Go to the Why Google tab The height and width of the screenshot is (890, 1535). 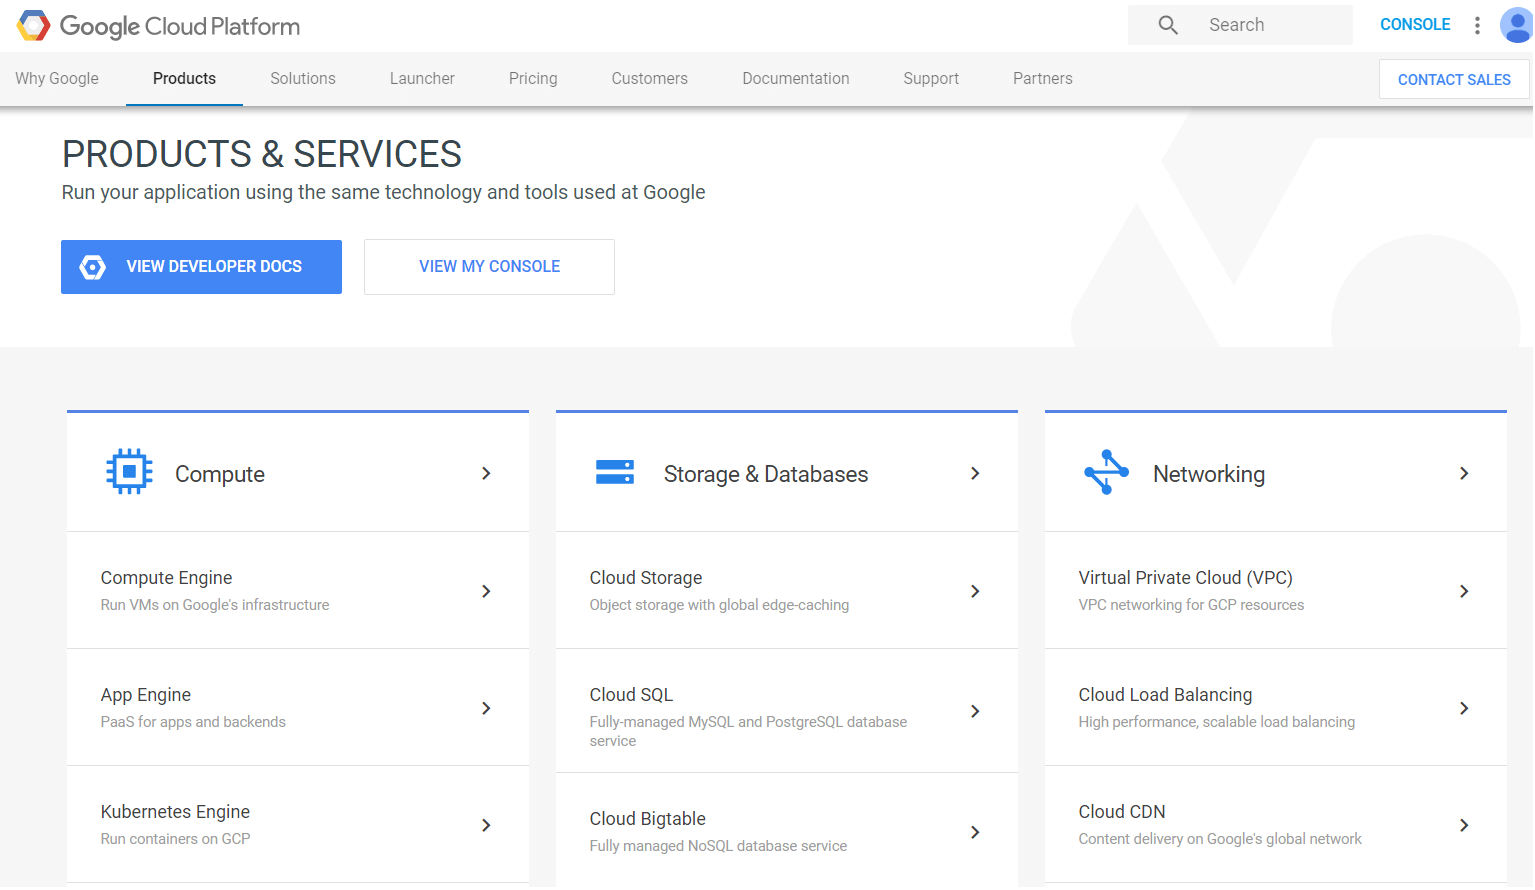coord(57,78)
